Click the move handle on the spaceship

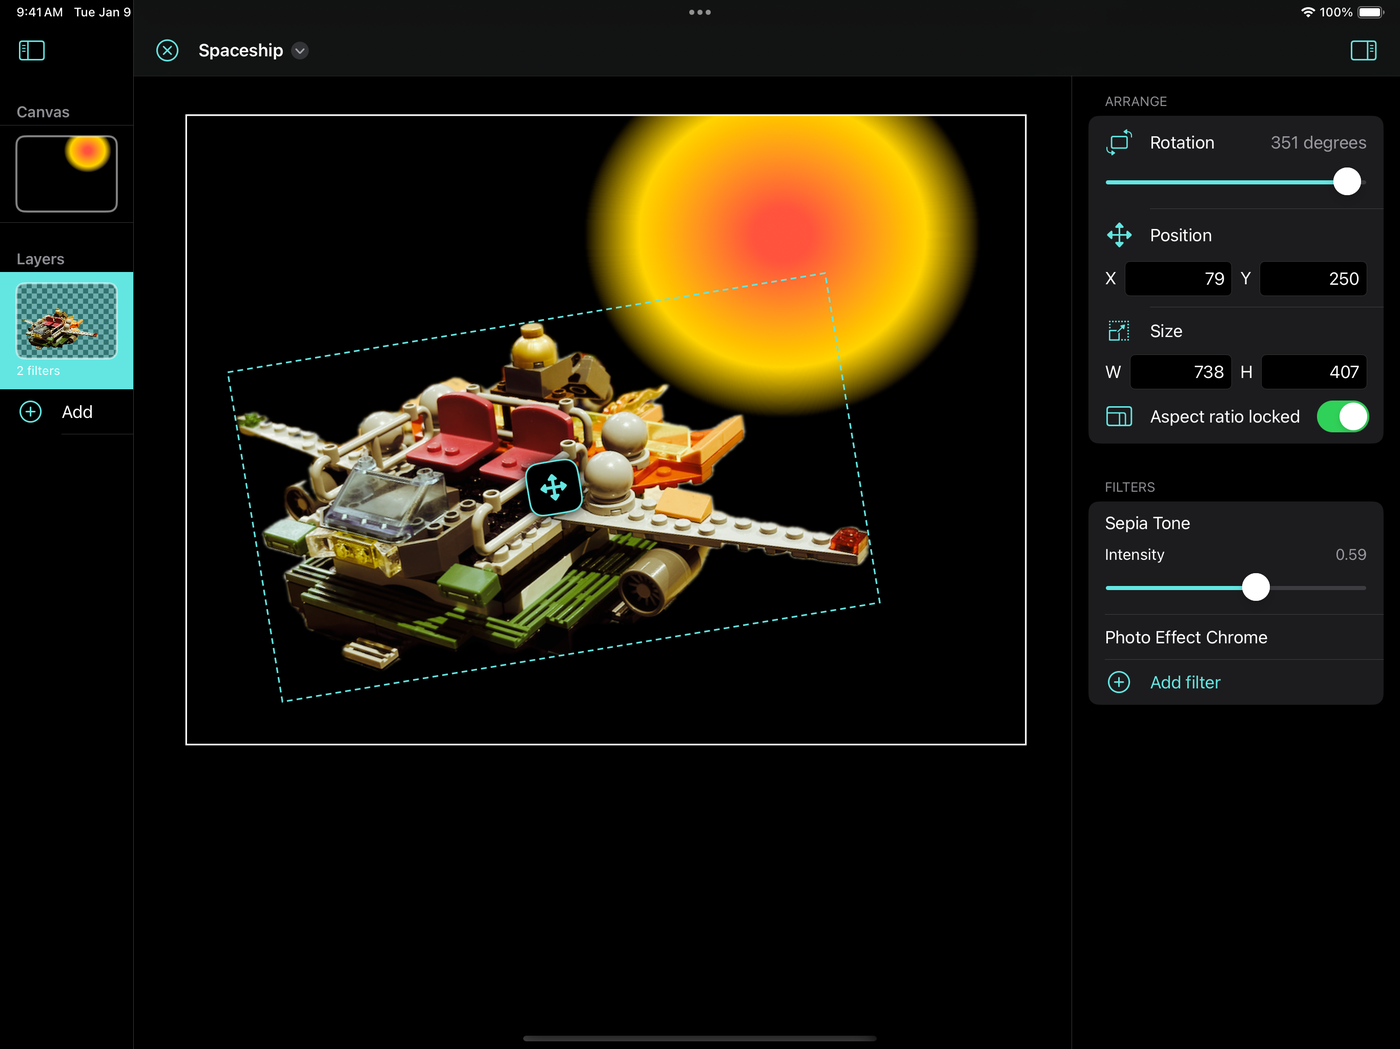pos(553,488)
